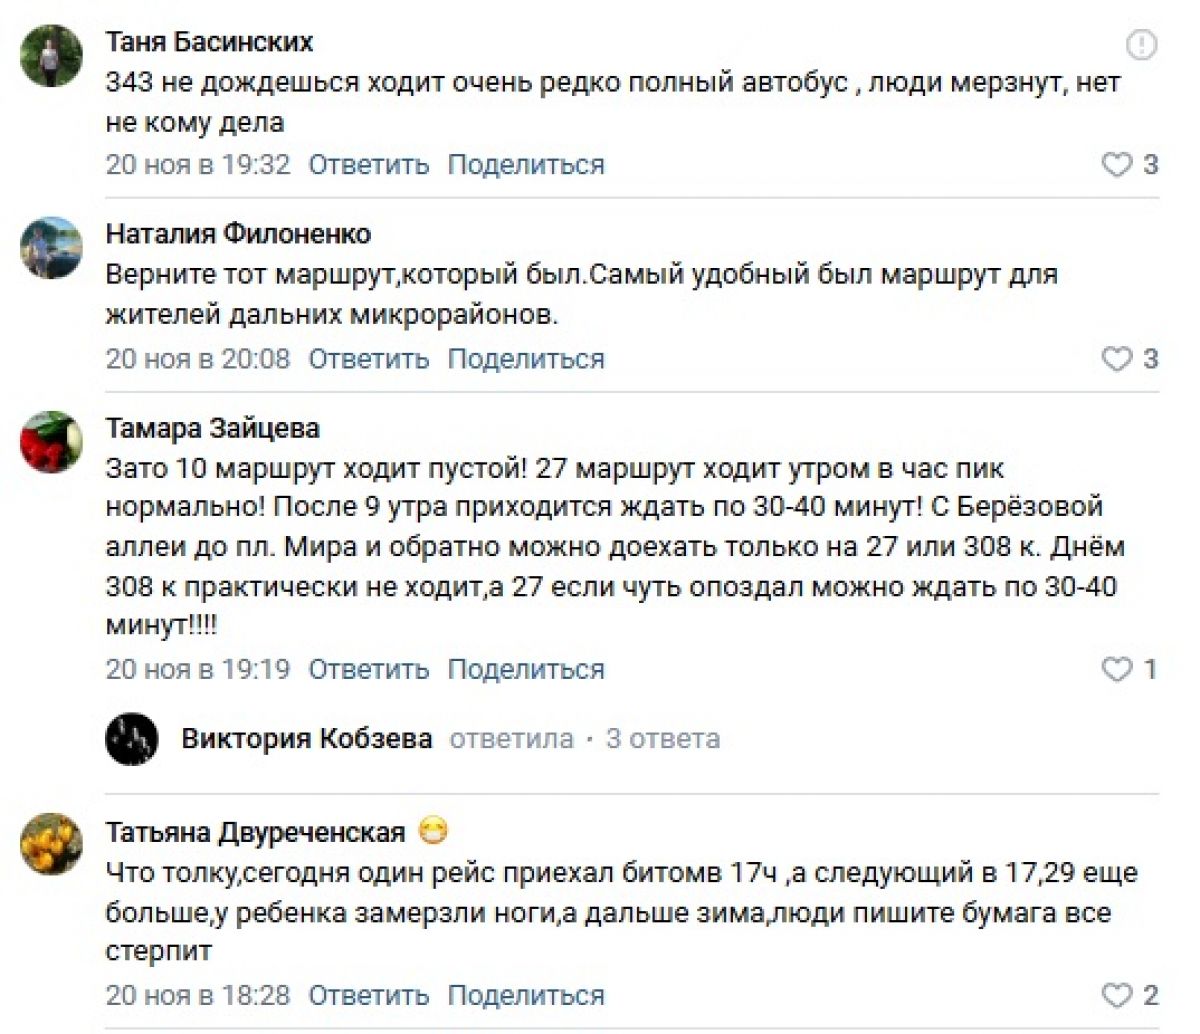Share Татьяна Двуреченская's comment

526,996
